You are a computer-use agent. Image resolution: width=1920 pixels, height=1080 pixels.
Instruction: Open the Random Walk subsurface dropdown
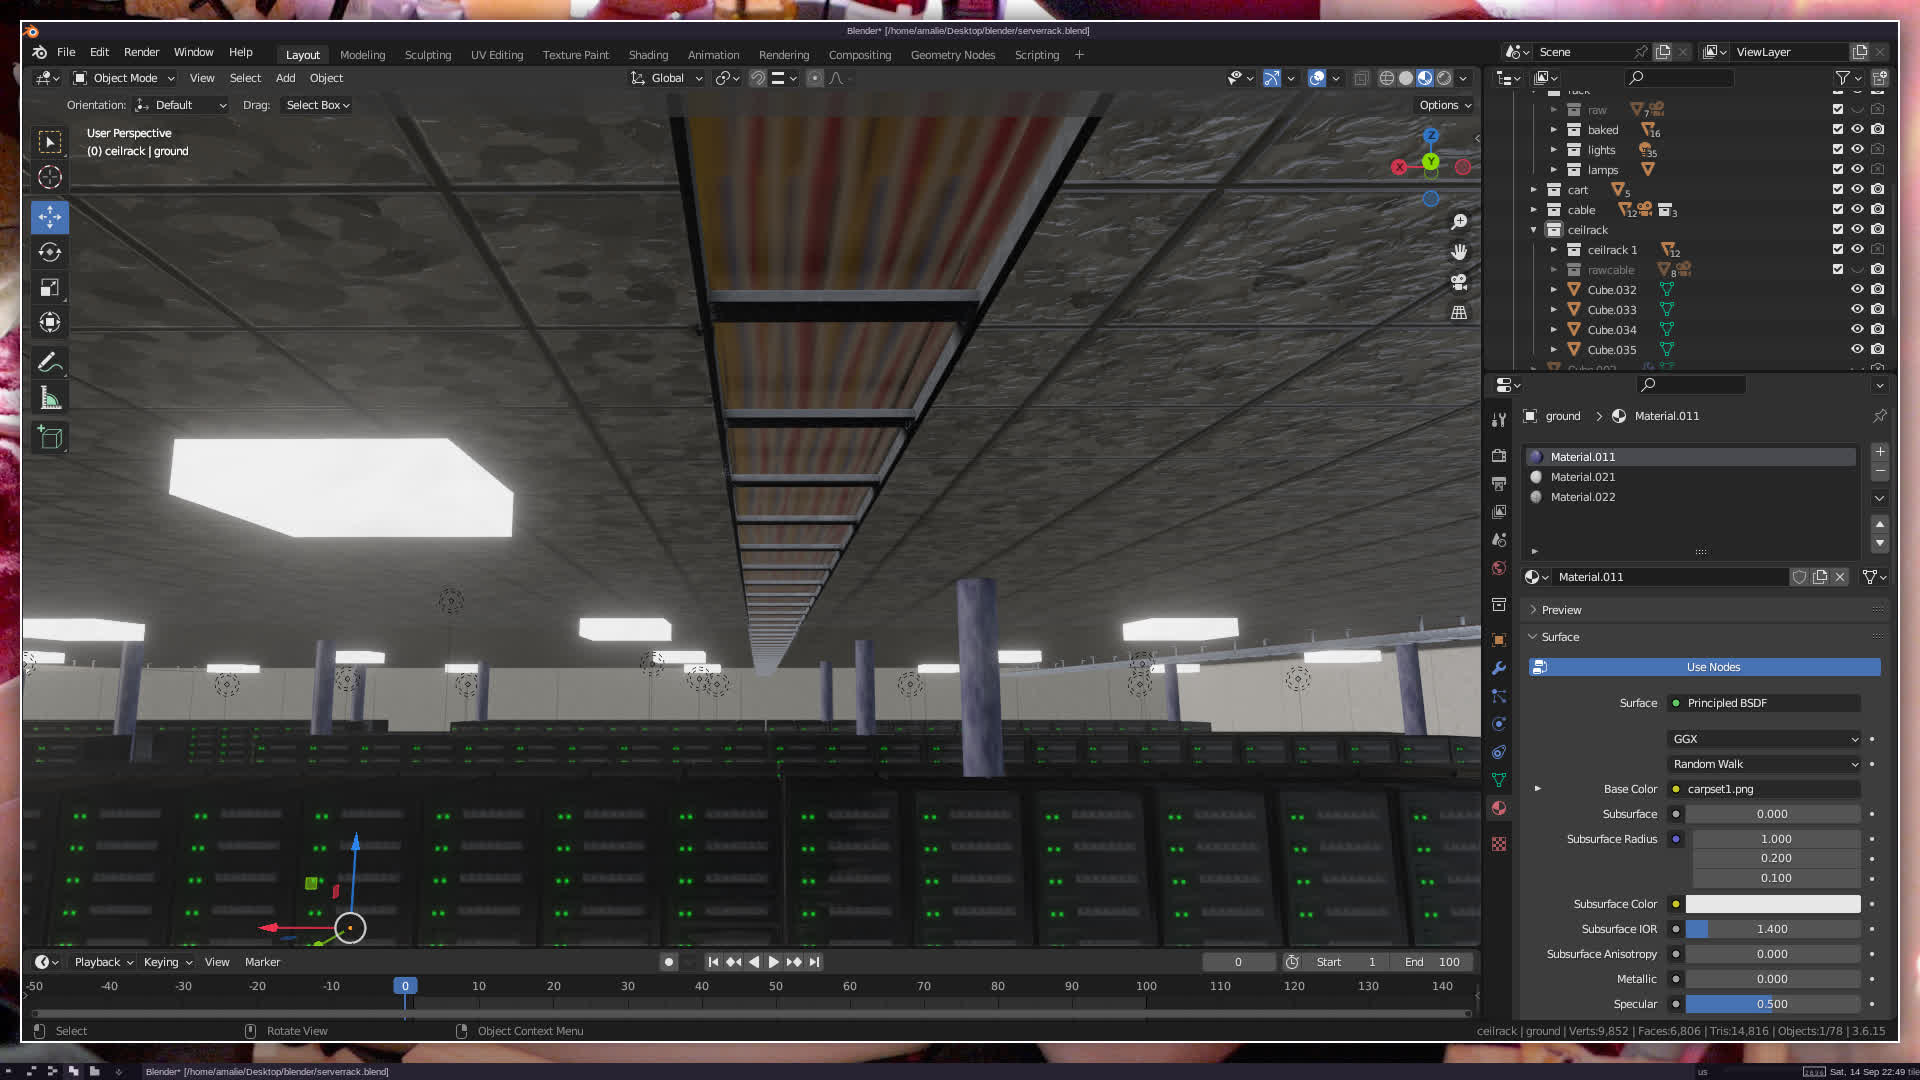tap(1765, 764)
